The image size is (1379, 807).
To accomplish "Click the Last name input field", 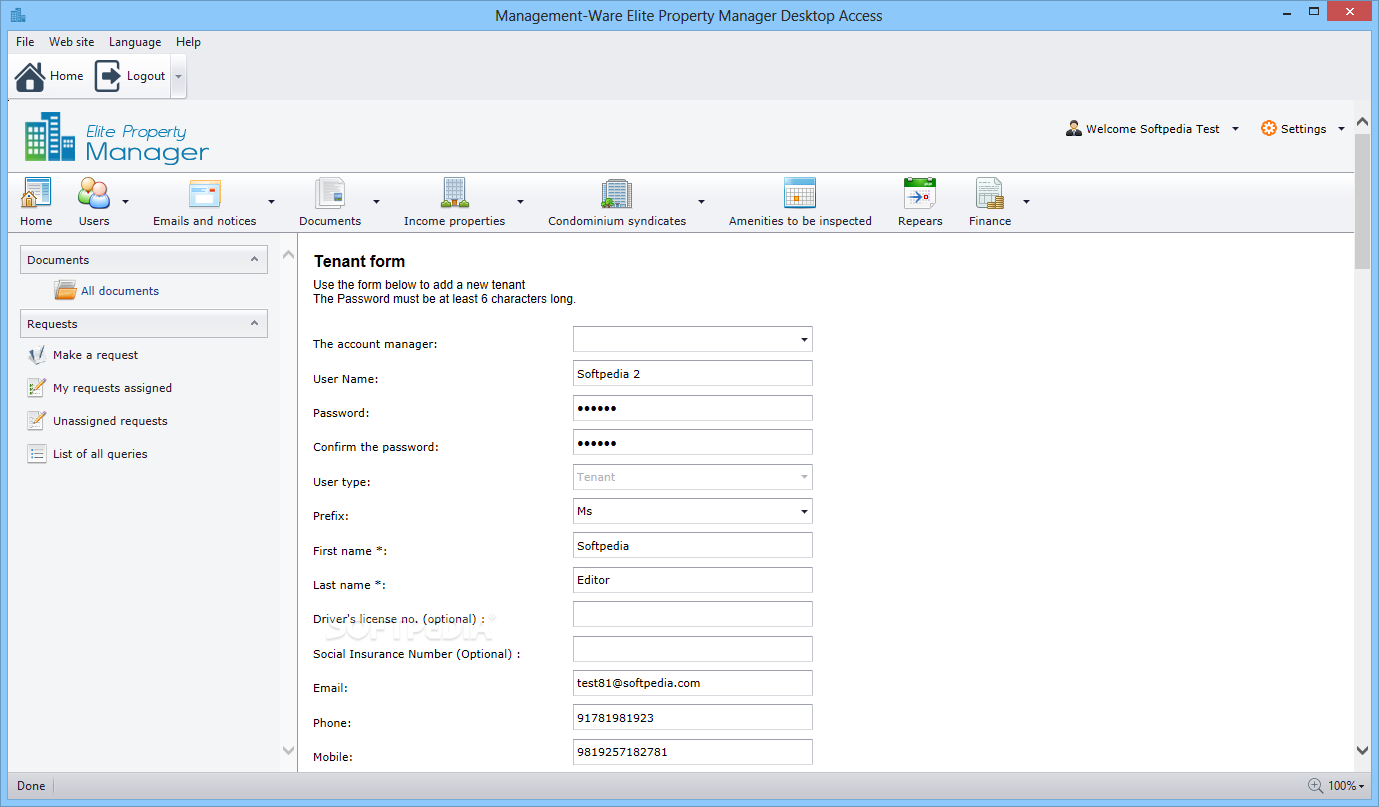I will click(693, 580).
